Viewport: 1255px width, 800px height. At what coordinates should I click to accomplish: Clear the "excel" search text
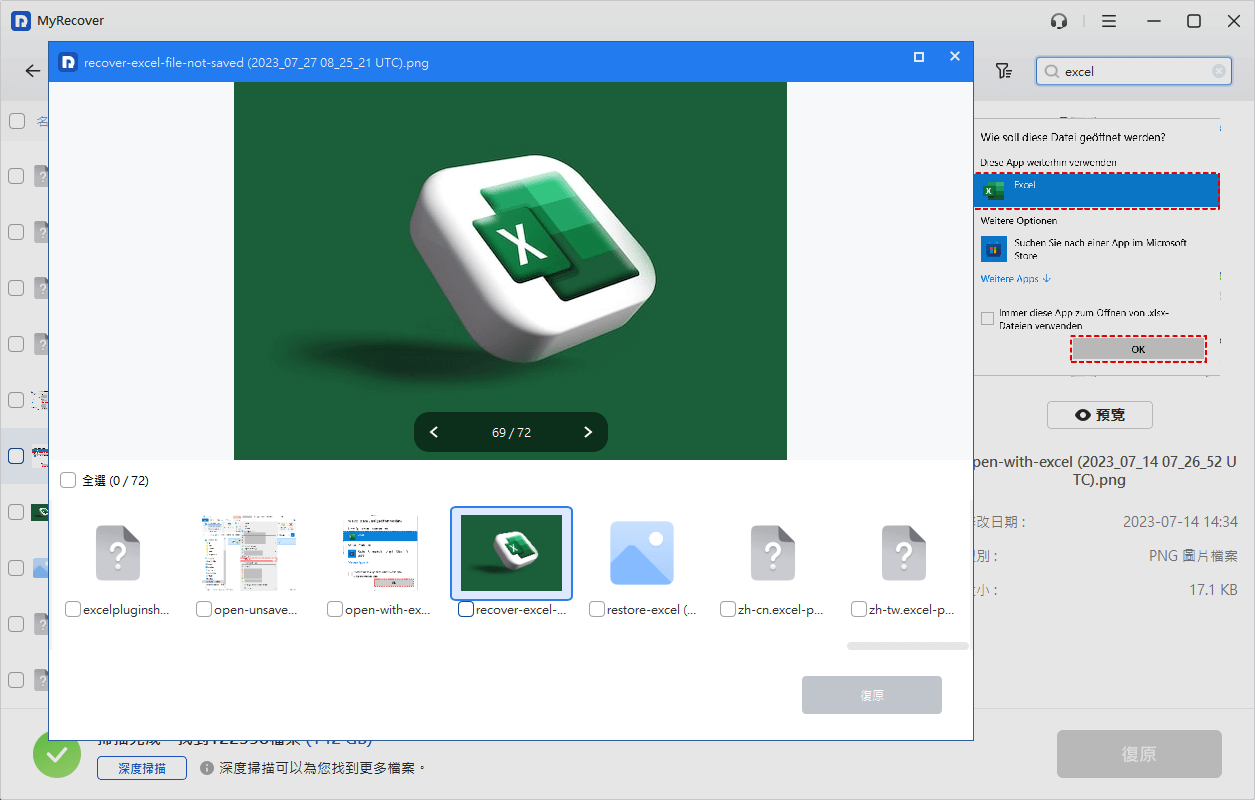tap(1219, 71)
